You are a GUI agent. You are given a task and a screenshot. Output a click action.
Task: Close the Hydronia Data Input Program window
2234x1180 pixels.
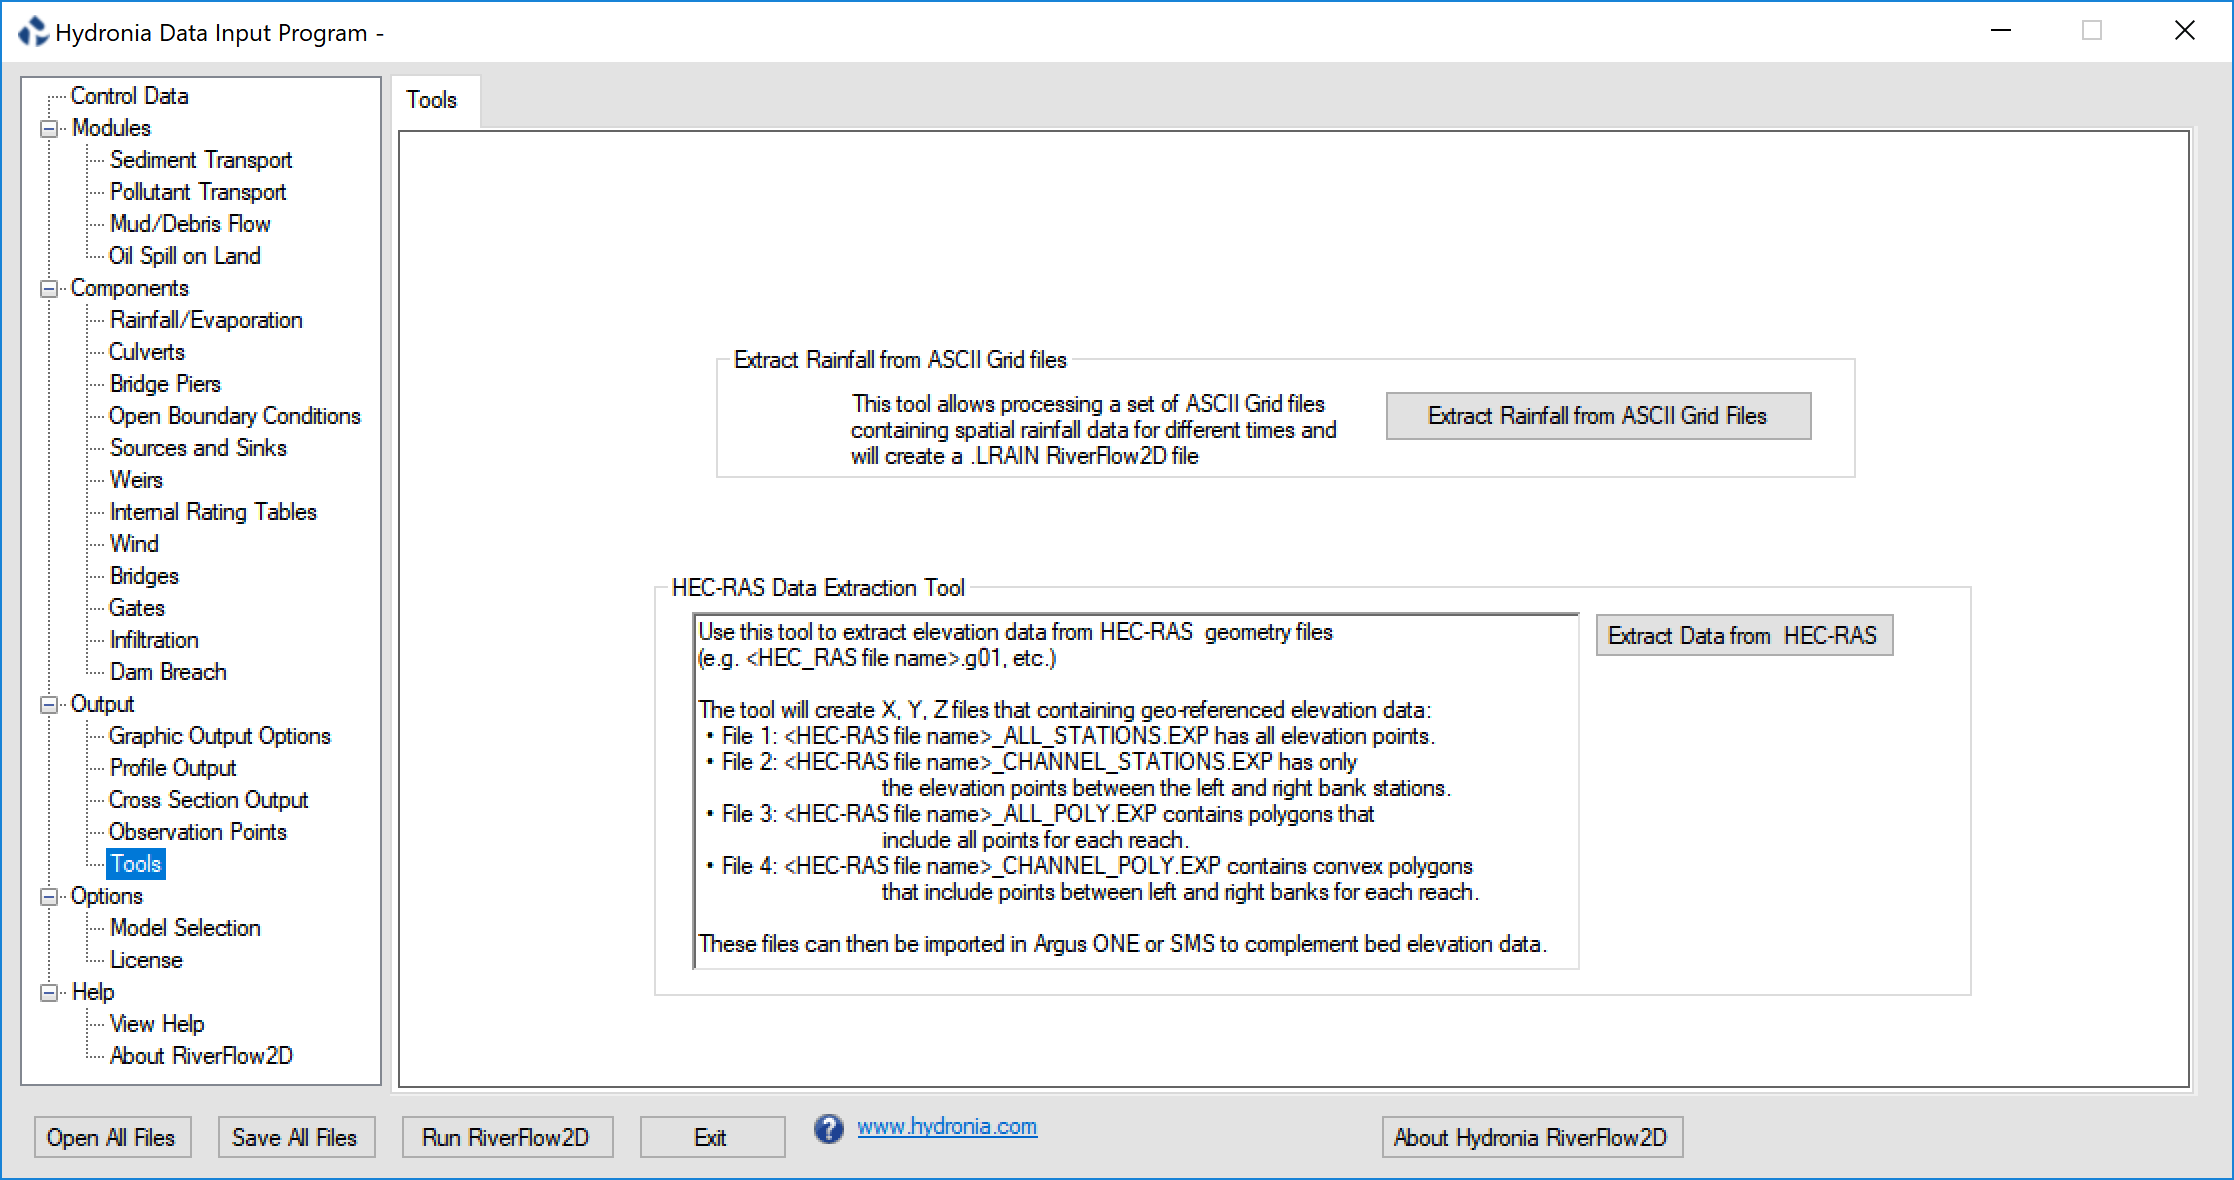click(2185, 31)
